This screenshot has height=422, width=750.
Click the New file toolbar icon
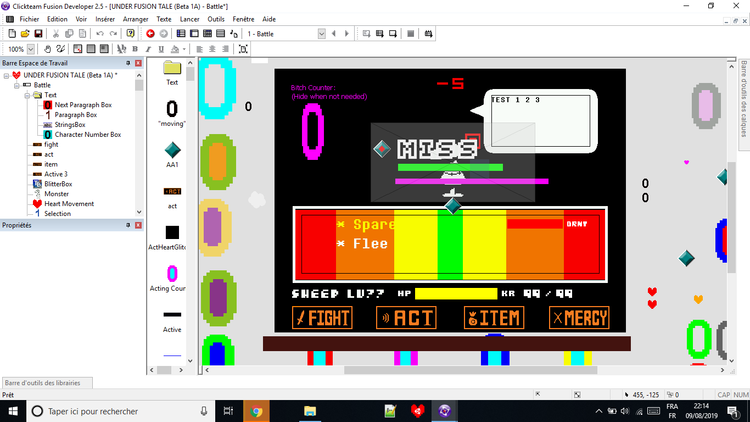pos(12,33)
